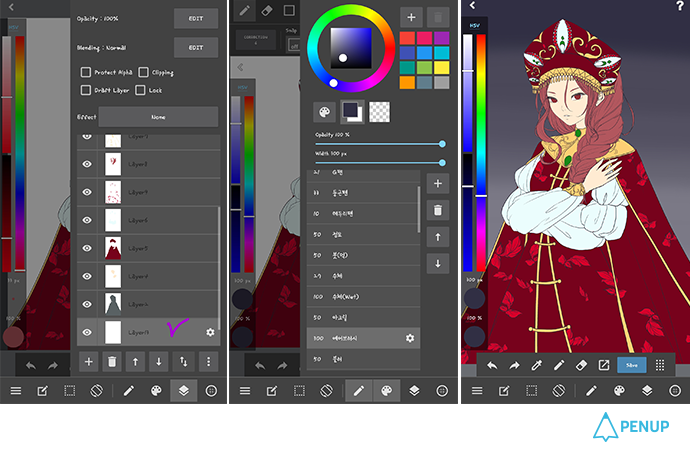Open the dotted grid icon right of Save
The height and width of the screenshot is (452, 690).
[x=660, y=365]
